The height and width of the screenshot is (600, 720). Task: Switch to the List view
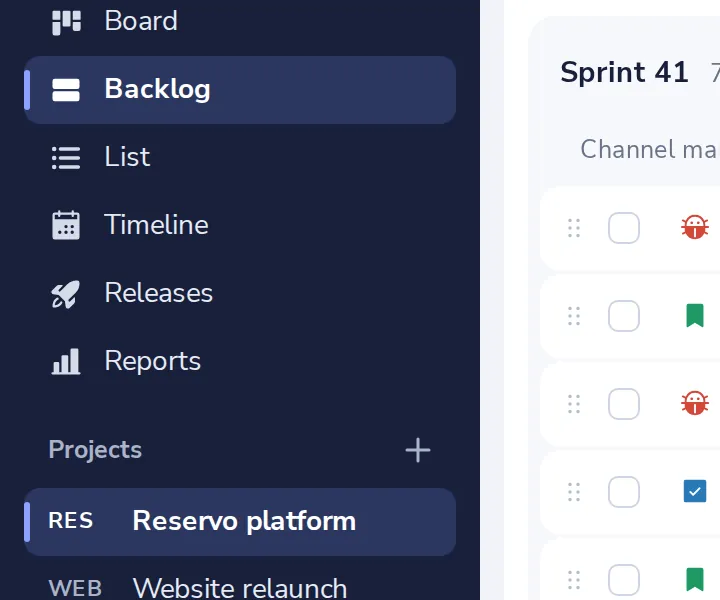pyautogui.click(x=240, y=157)
